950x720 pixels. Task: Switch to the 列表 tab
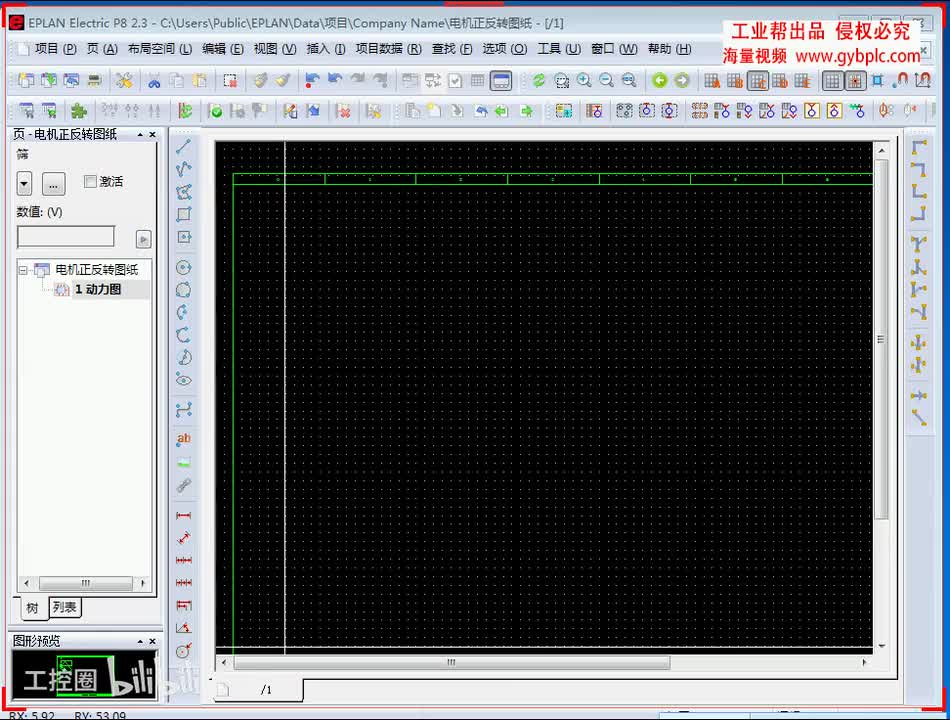click(x=64, y=607)
